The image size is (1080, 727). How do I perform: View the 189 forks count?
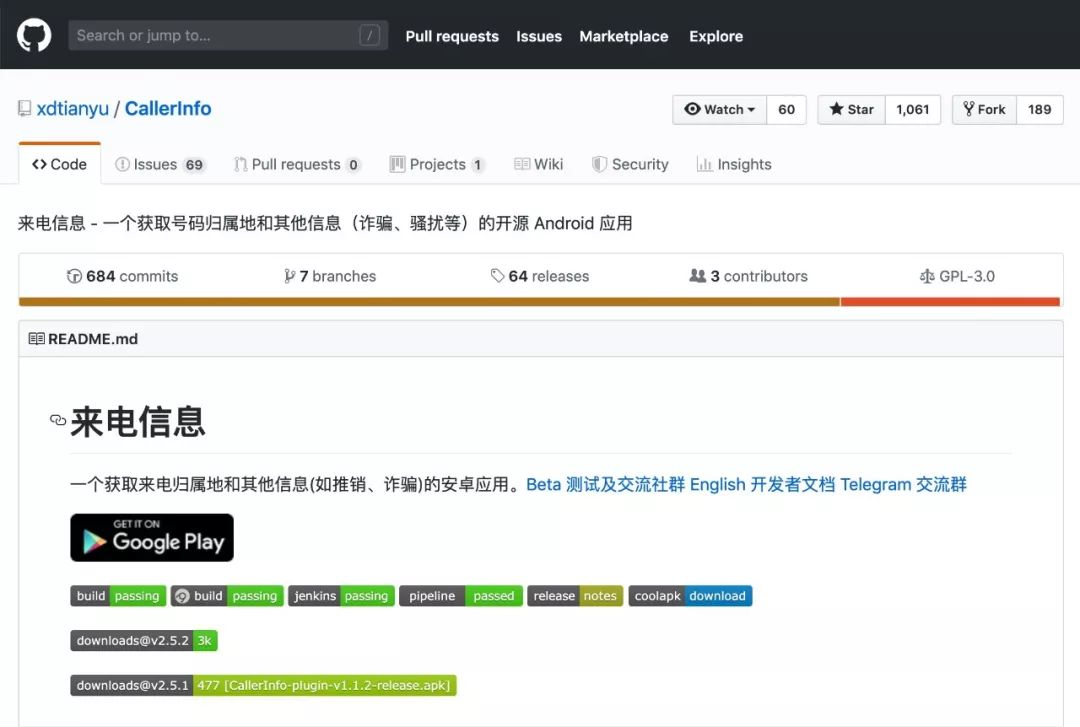coord(1039,110)
